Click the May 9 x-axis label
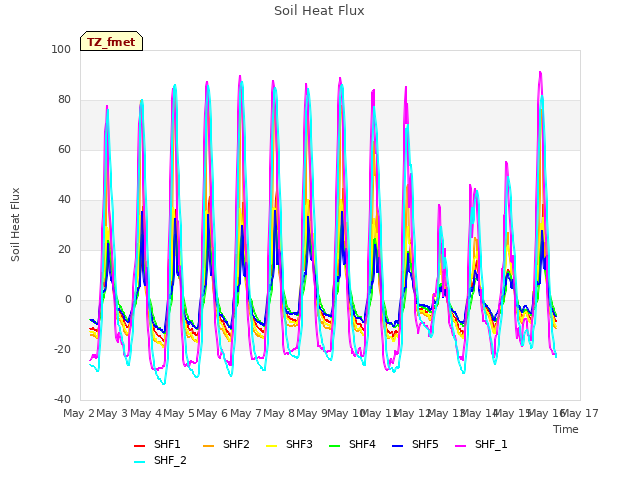The height and width of the screenshot is (480, 640). [x=312, y=413]
